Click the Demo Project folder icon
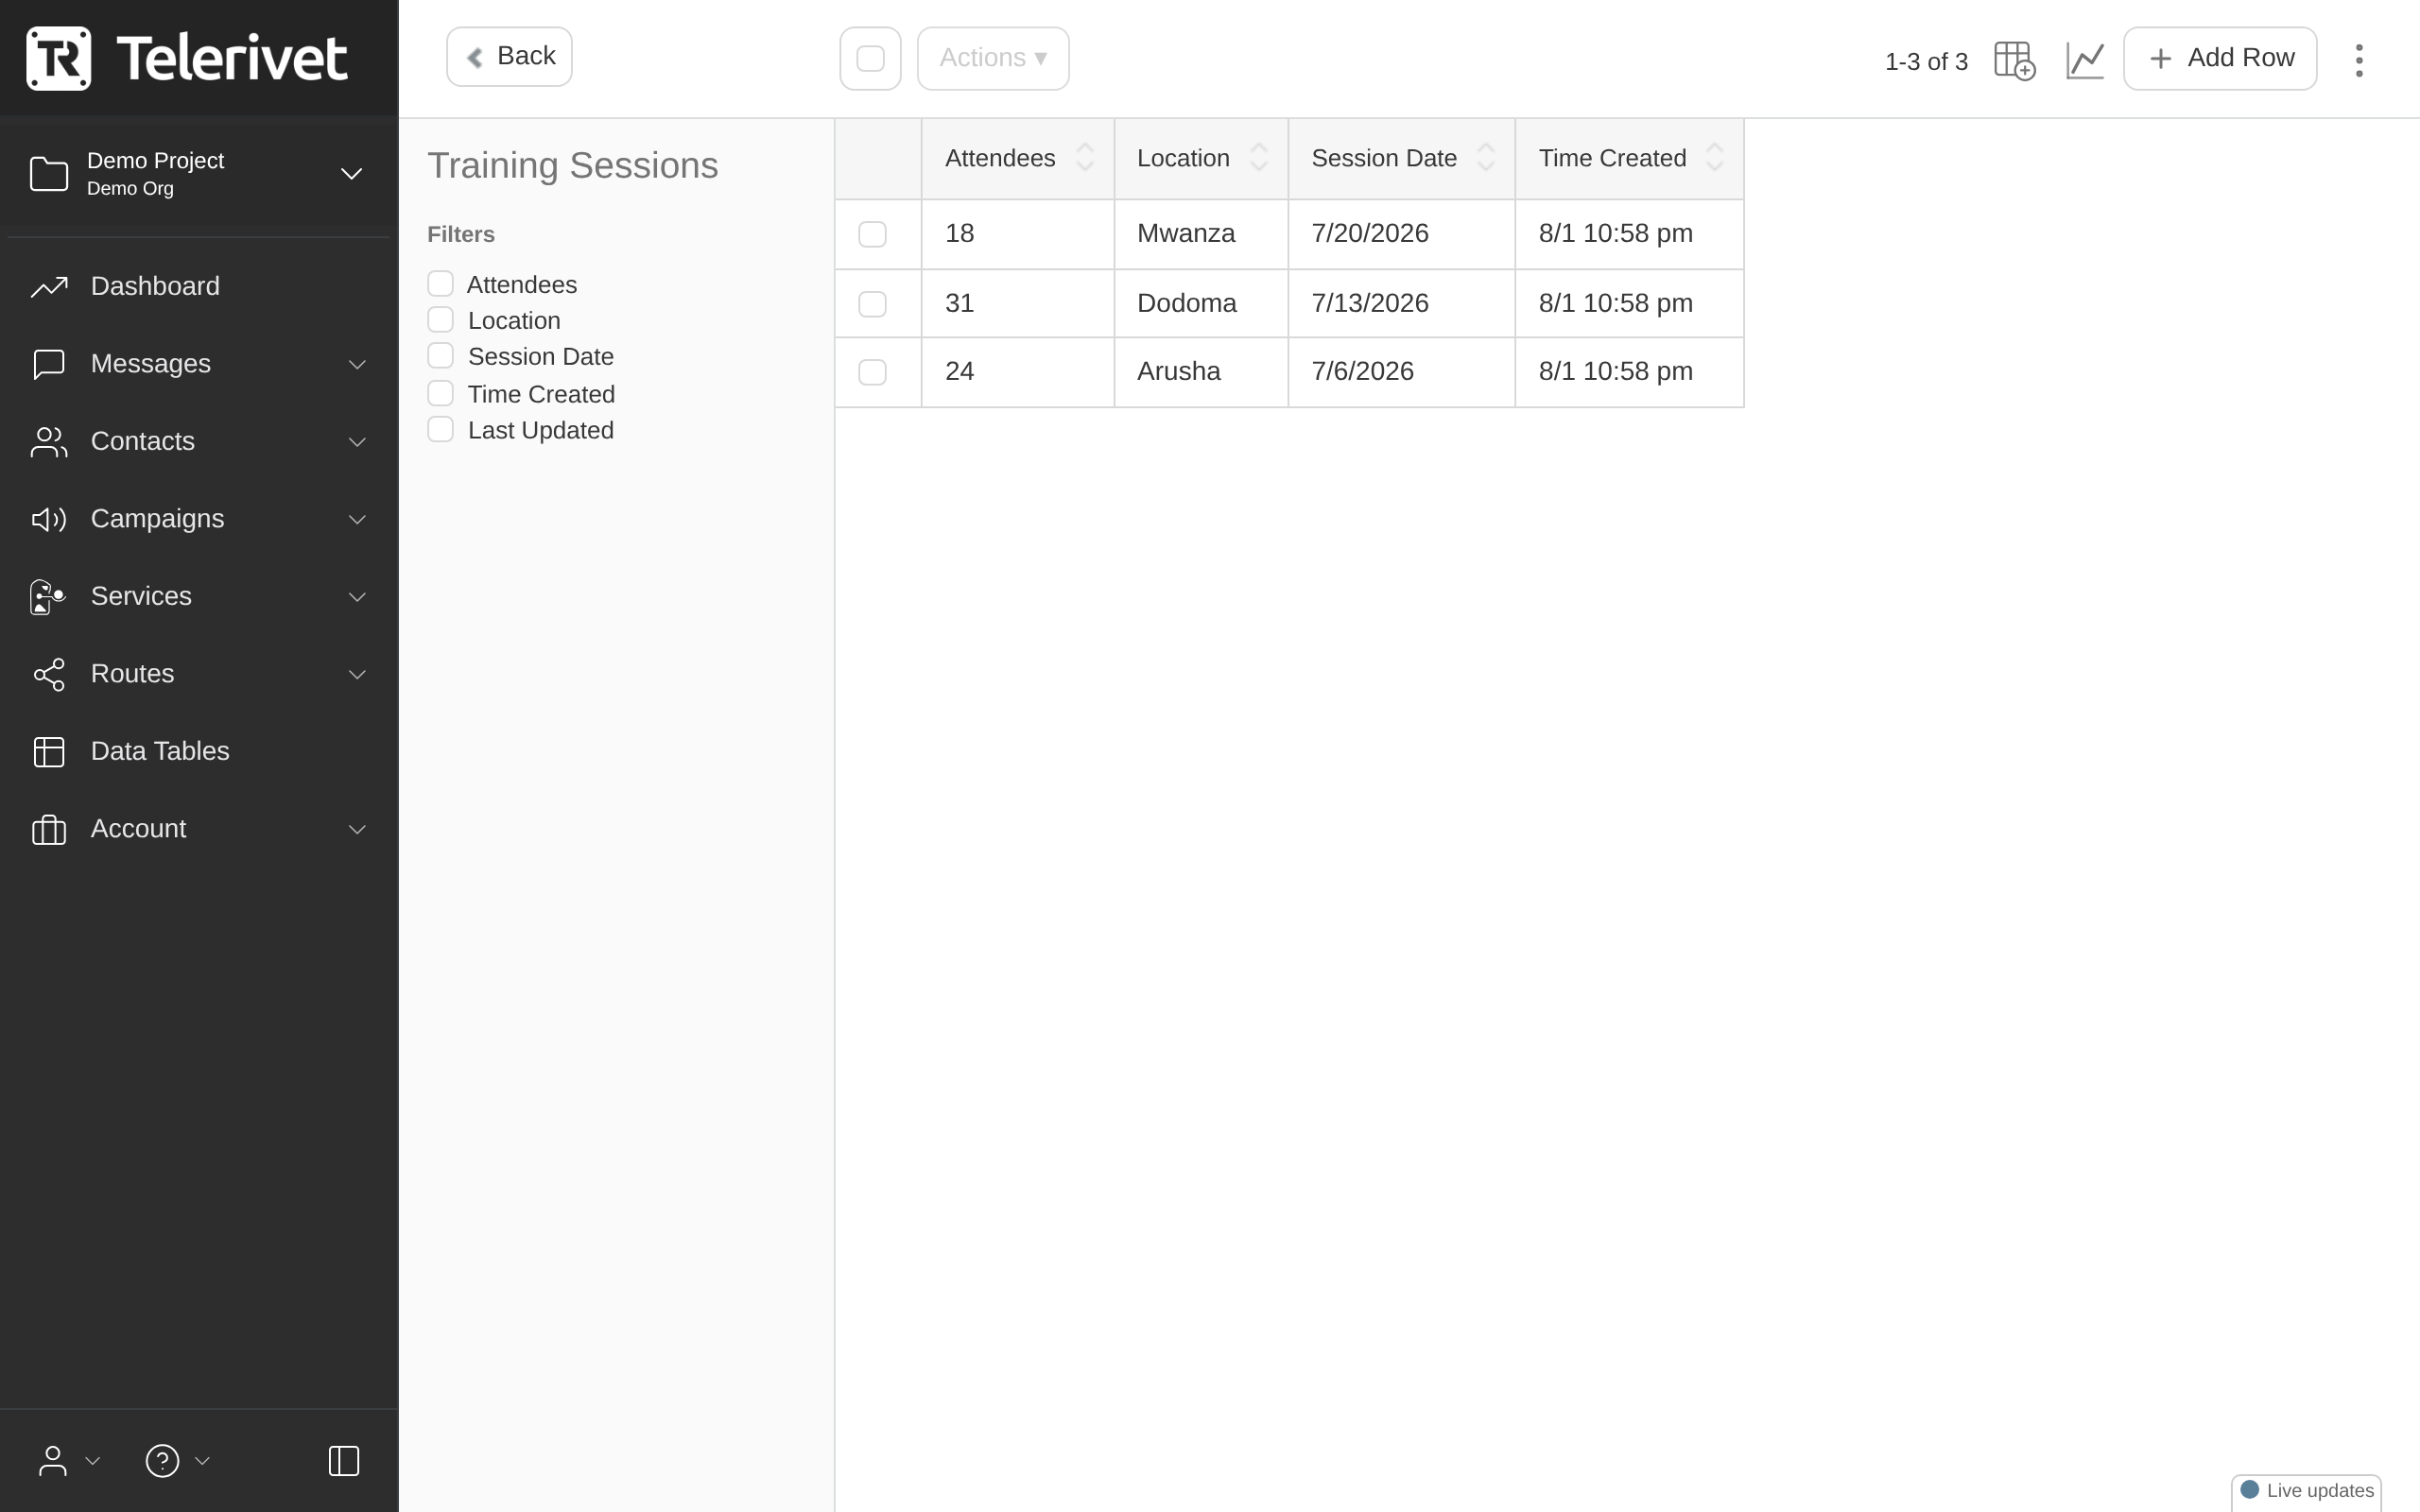This screenshot has height=1512, width=2420. [49, 174]
